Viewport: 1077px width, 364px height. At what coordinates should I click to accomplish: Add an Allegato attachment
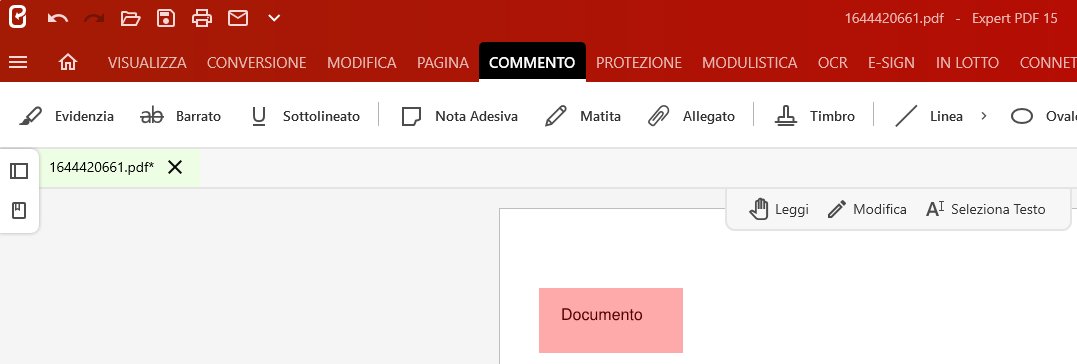(692, 117)
